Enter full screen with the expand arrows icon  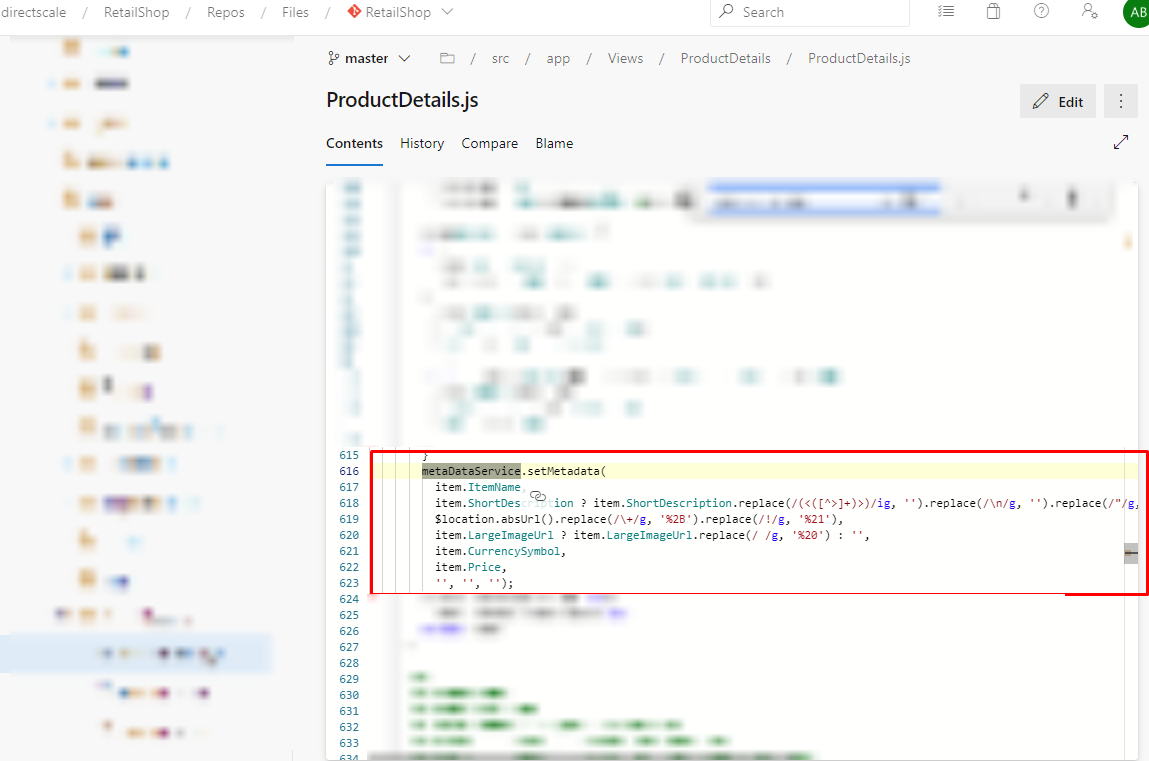click(1121, 143)
